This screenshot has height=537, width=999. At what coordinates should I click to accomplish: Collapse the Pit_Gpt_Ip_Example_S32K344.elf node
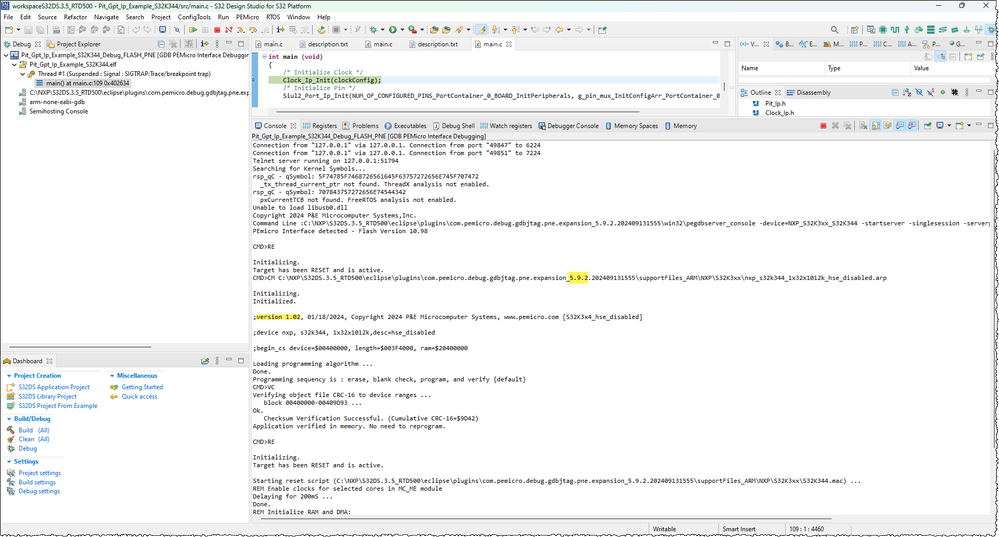pyautogui.click(x=14, y=64)
